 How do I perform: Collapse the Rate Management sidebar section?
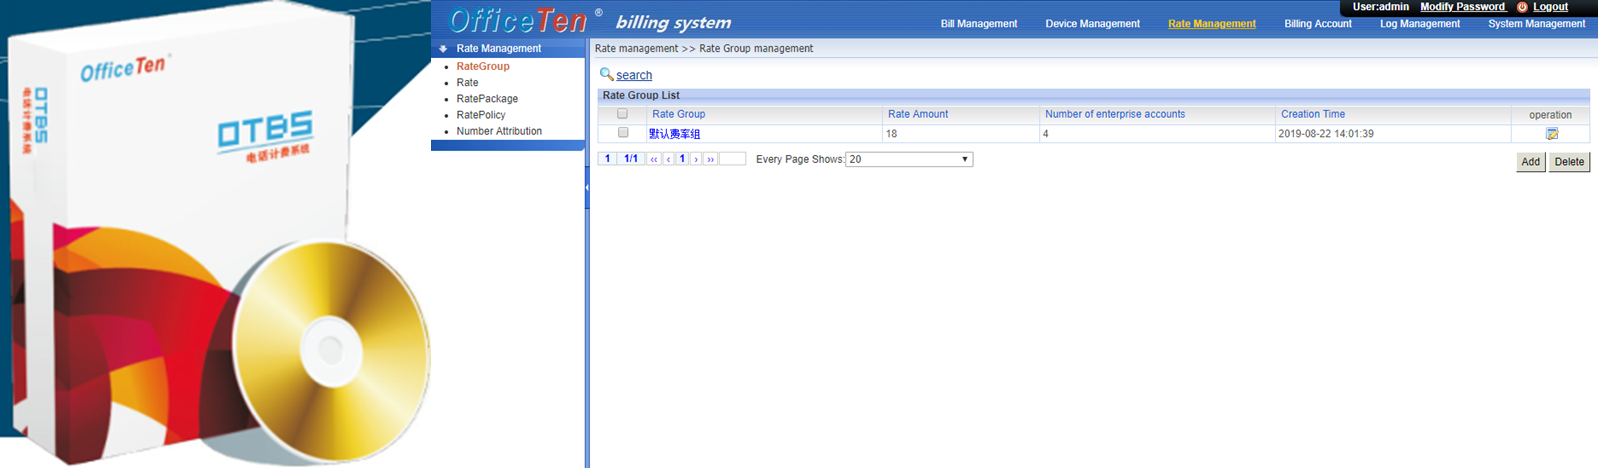443,48
